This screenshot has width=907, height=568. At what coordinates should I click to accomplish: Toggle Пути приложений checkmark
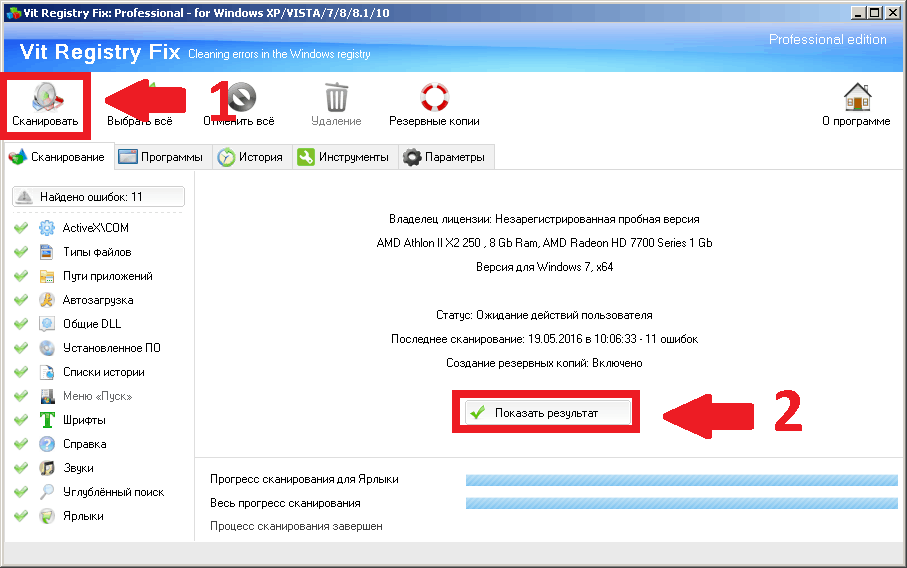[x=21, y=276]
